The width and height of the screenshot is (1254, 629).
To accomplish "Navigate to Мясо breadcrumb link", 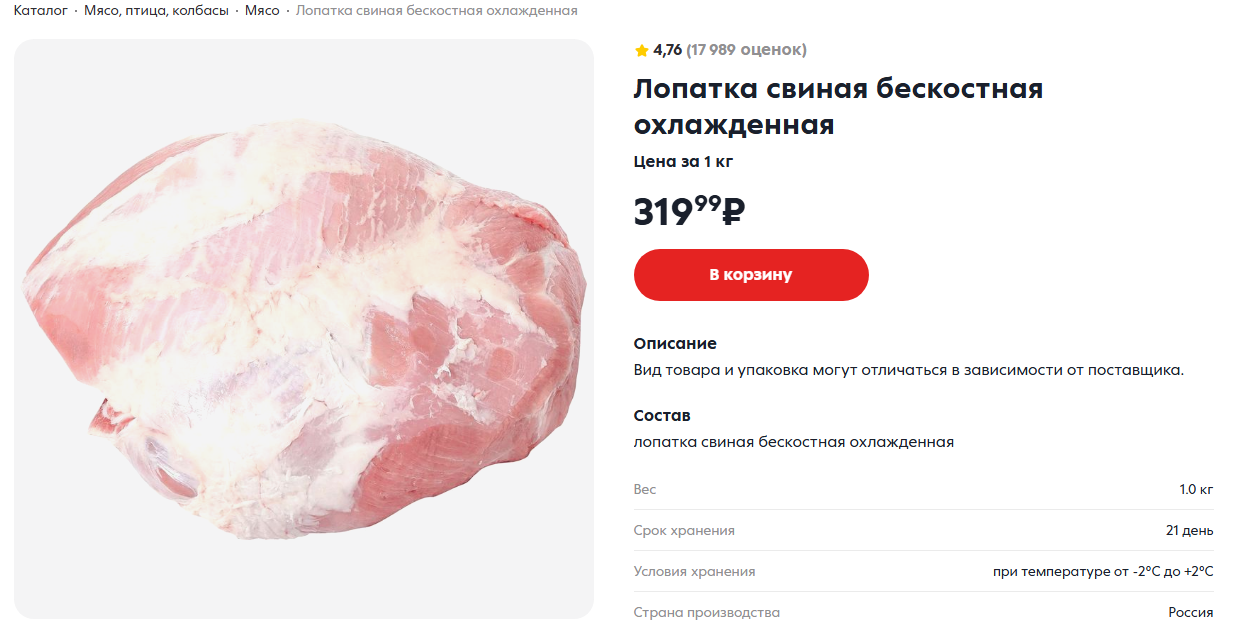I will [262, 10].
